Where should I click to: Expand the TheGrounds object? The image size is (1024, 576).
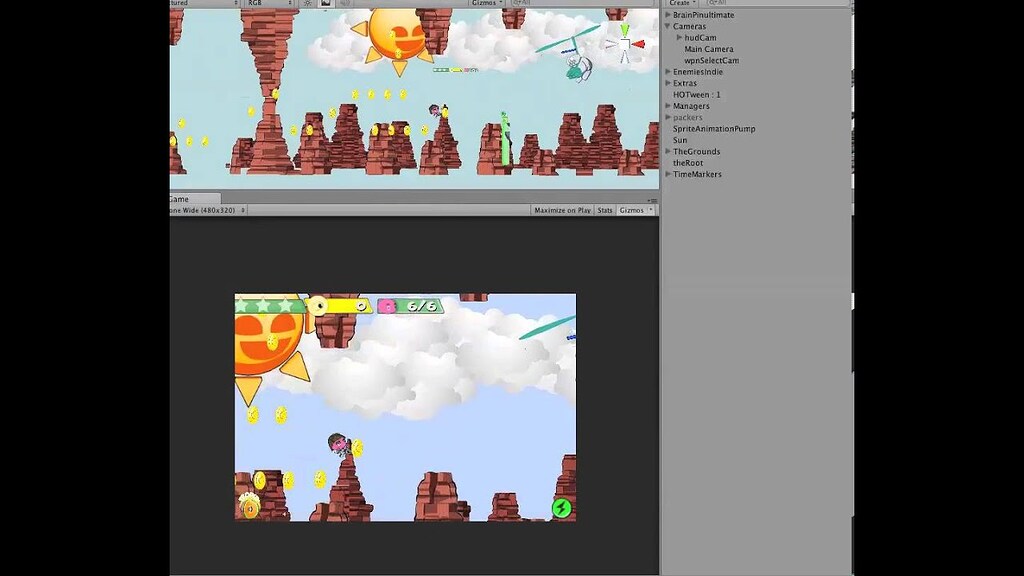[667, 151]
